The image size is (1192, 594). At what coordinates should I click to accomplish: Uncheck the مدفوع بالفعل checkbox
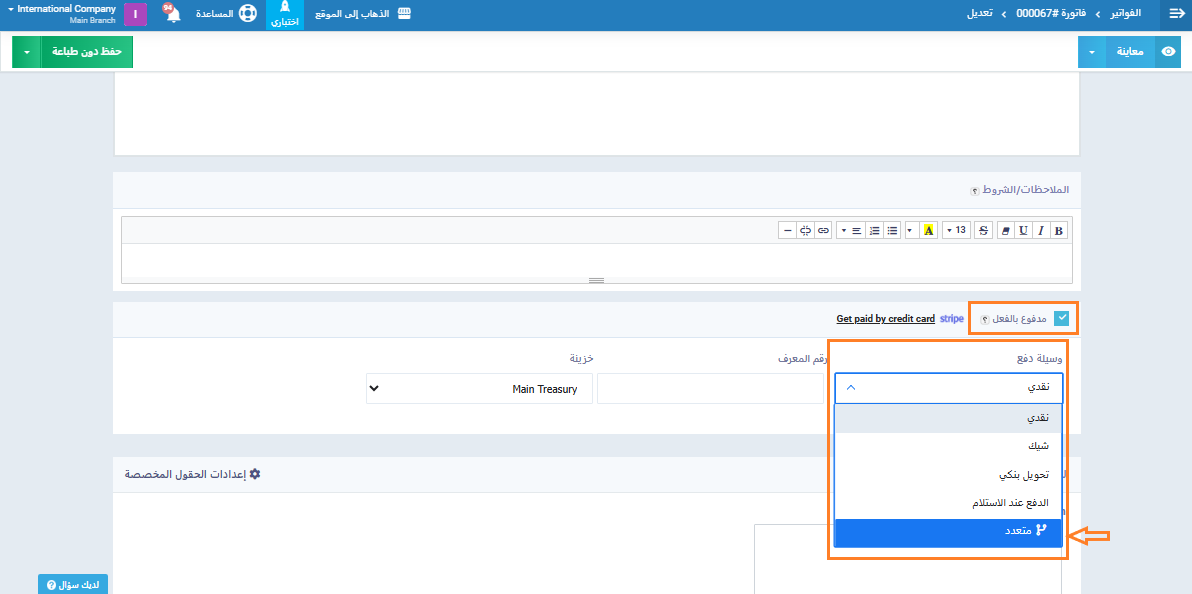point(1061,319)
